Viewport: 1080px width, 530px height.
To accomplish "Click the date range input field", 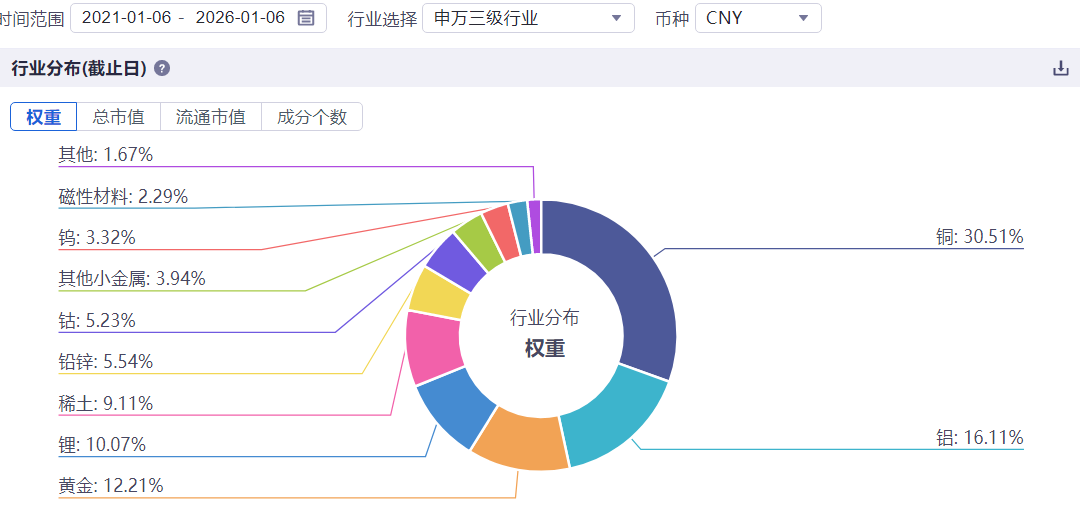I will point(198,18).
